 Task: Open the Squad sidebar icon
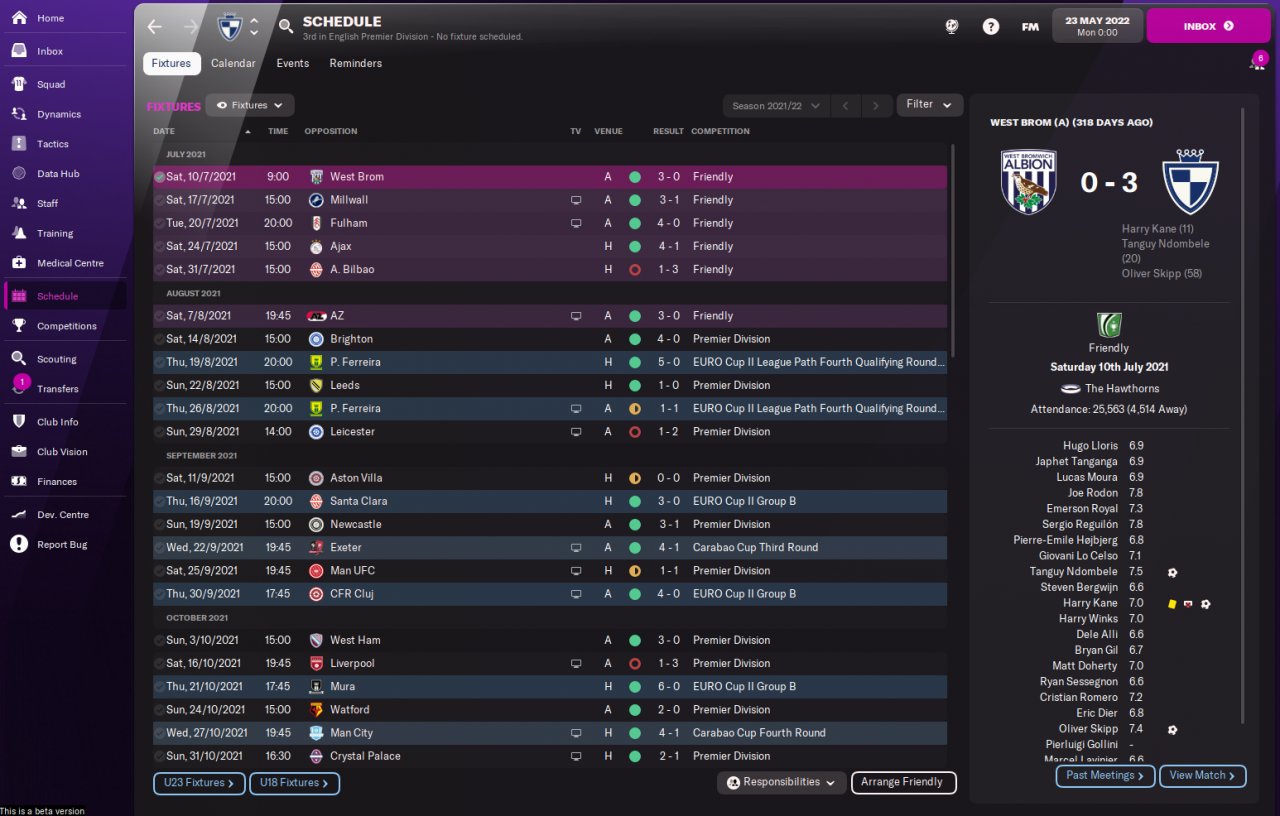[19, 84]
